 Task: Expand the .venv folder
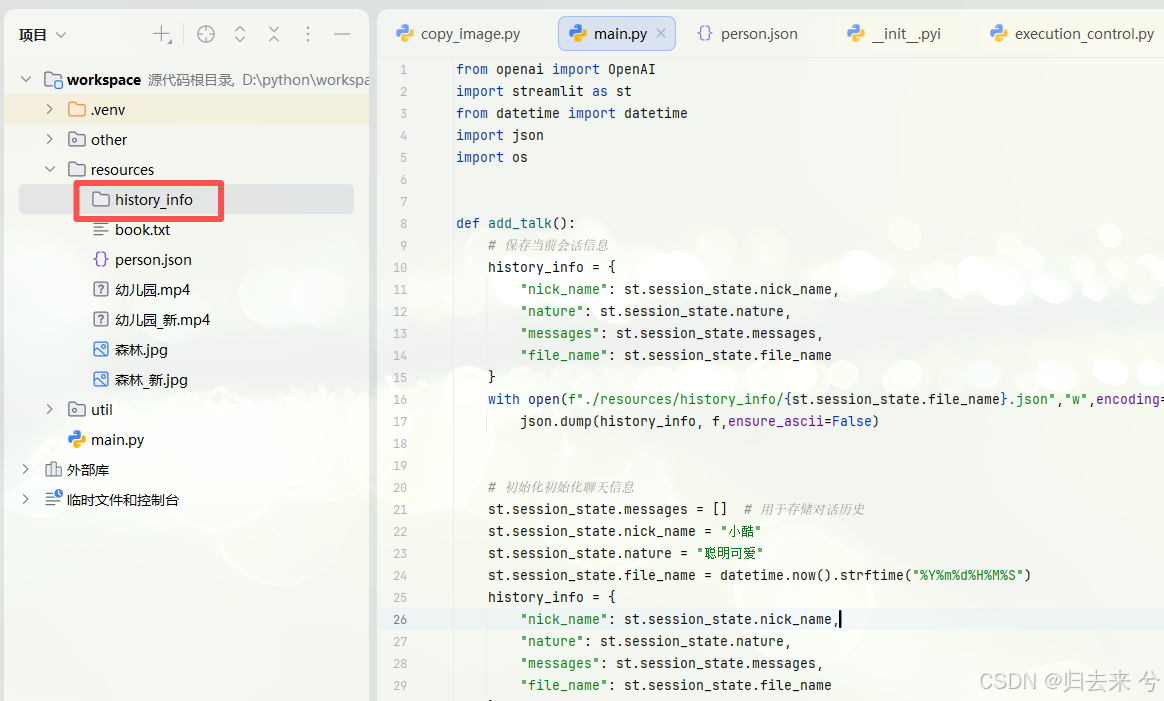(49, 109)
